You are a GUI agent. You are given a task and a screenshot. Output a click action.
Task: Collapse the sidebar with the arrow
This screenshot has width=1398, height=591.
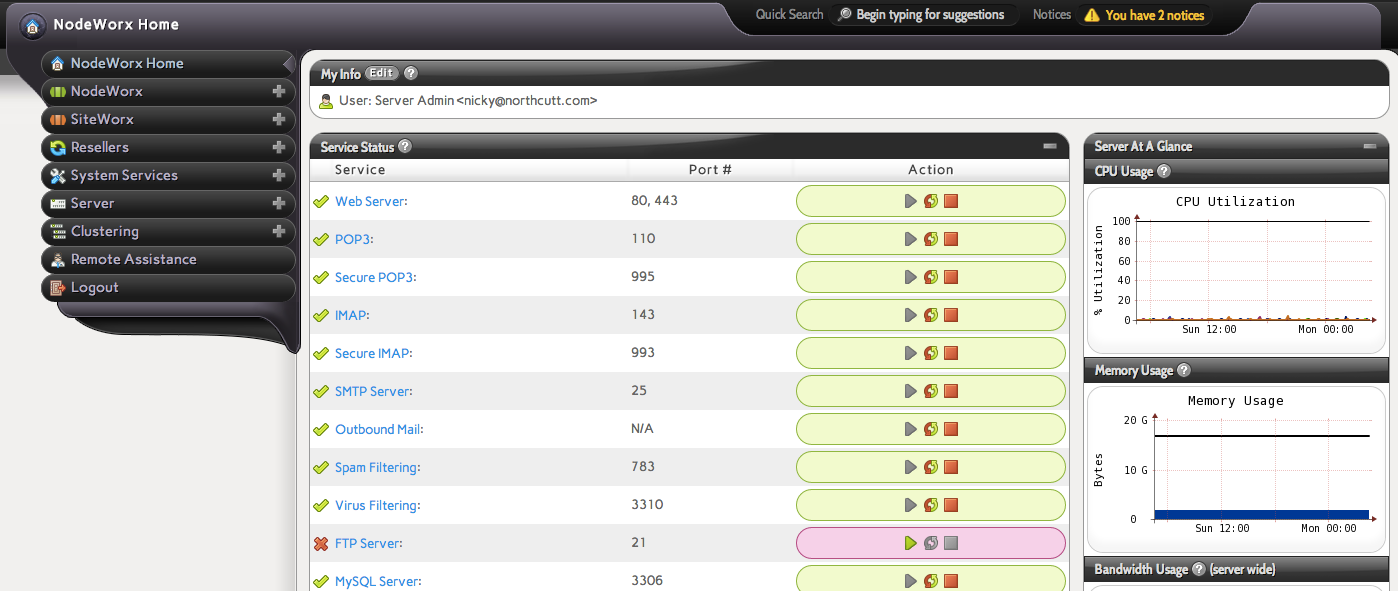pyautogui.click(x=289, y=64)
